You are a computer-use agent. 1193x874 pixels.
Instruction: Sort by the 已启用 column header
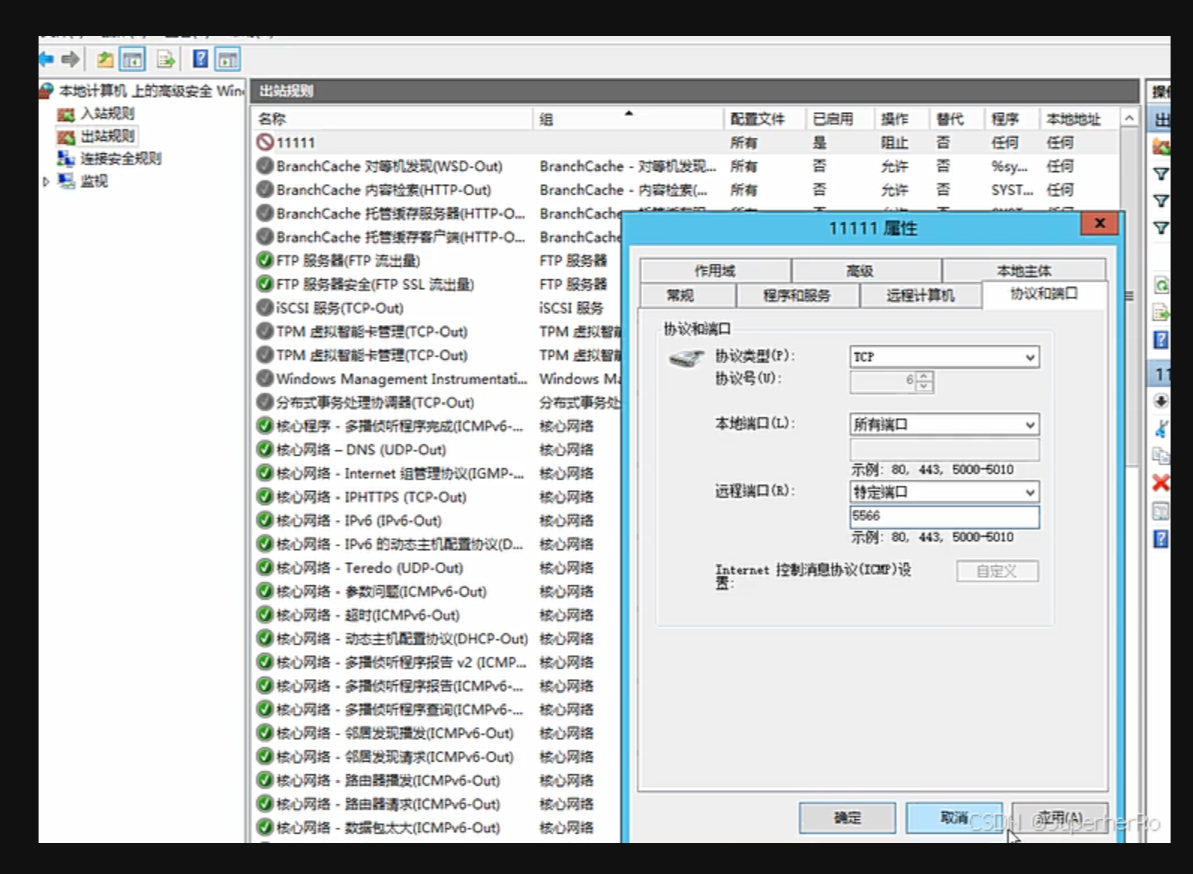point(839,119)
